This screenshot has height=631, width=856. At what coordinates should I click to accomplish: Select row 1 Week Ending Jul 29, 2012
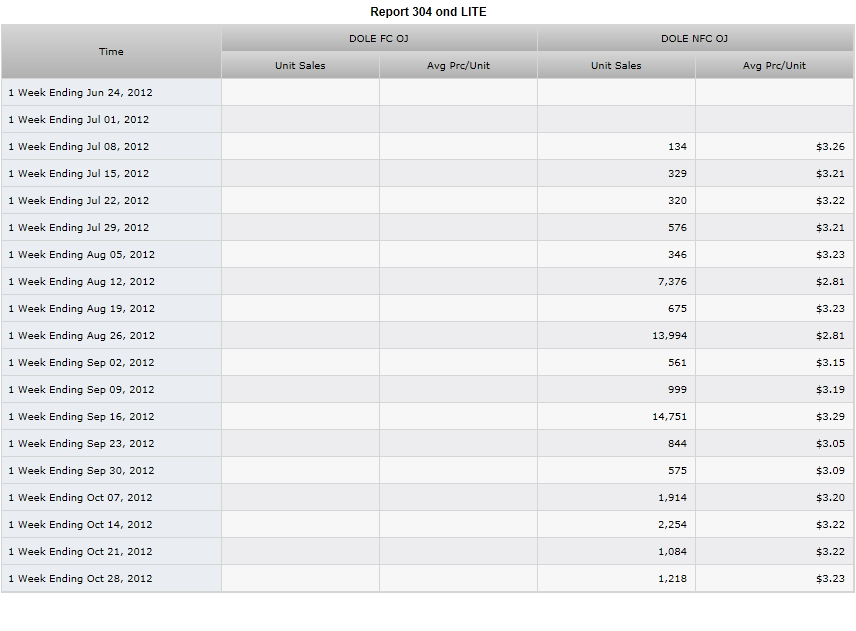coord(427,227)
